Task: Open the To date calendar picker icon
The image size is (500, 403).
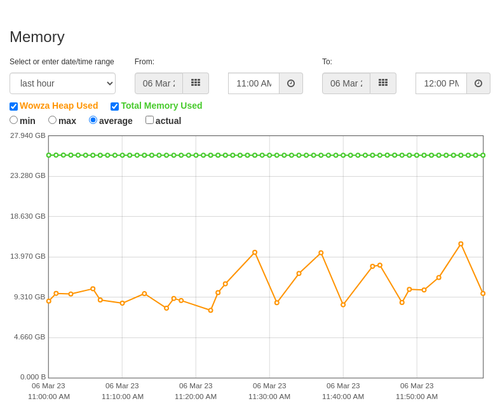Action: click(383, 83)
